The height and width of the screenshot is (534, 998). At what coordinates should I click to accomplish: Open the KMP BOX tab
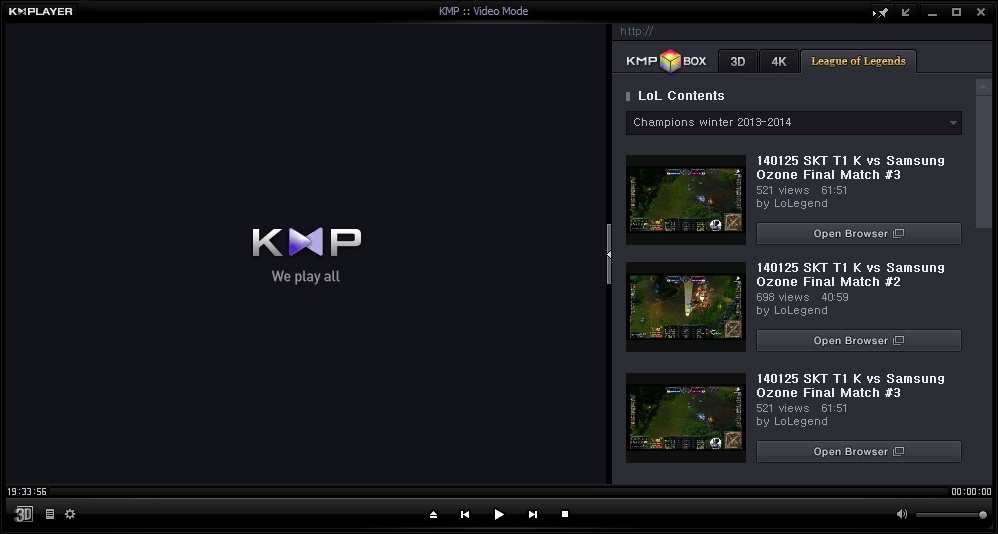point(666,61)
